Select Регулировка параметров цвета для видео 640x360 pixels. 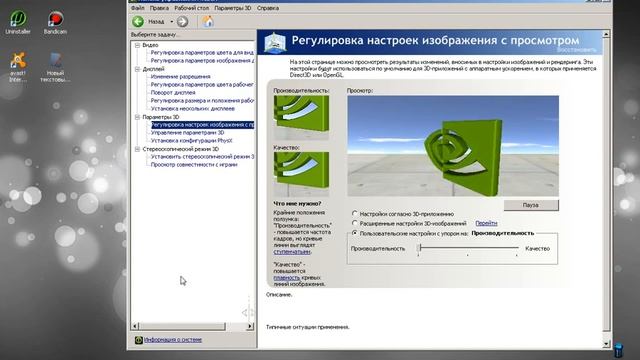pyautogui.click(x=202, y=53)
